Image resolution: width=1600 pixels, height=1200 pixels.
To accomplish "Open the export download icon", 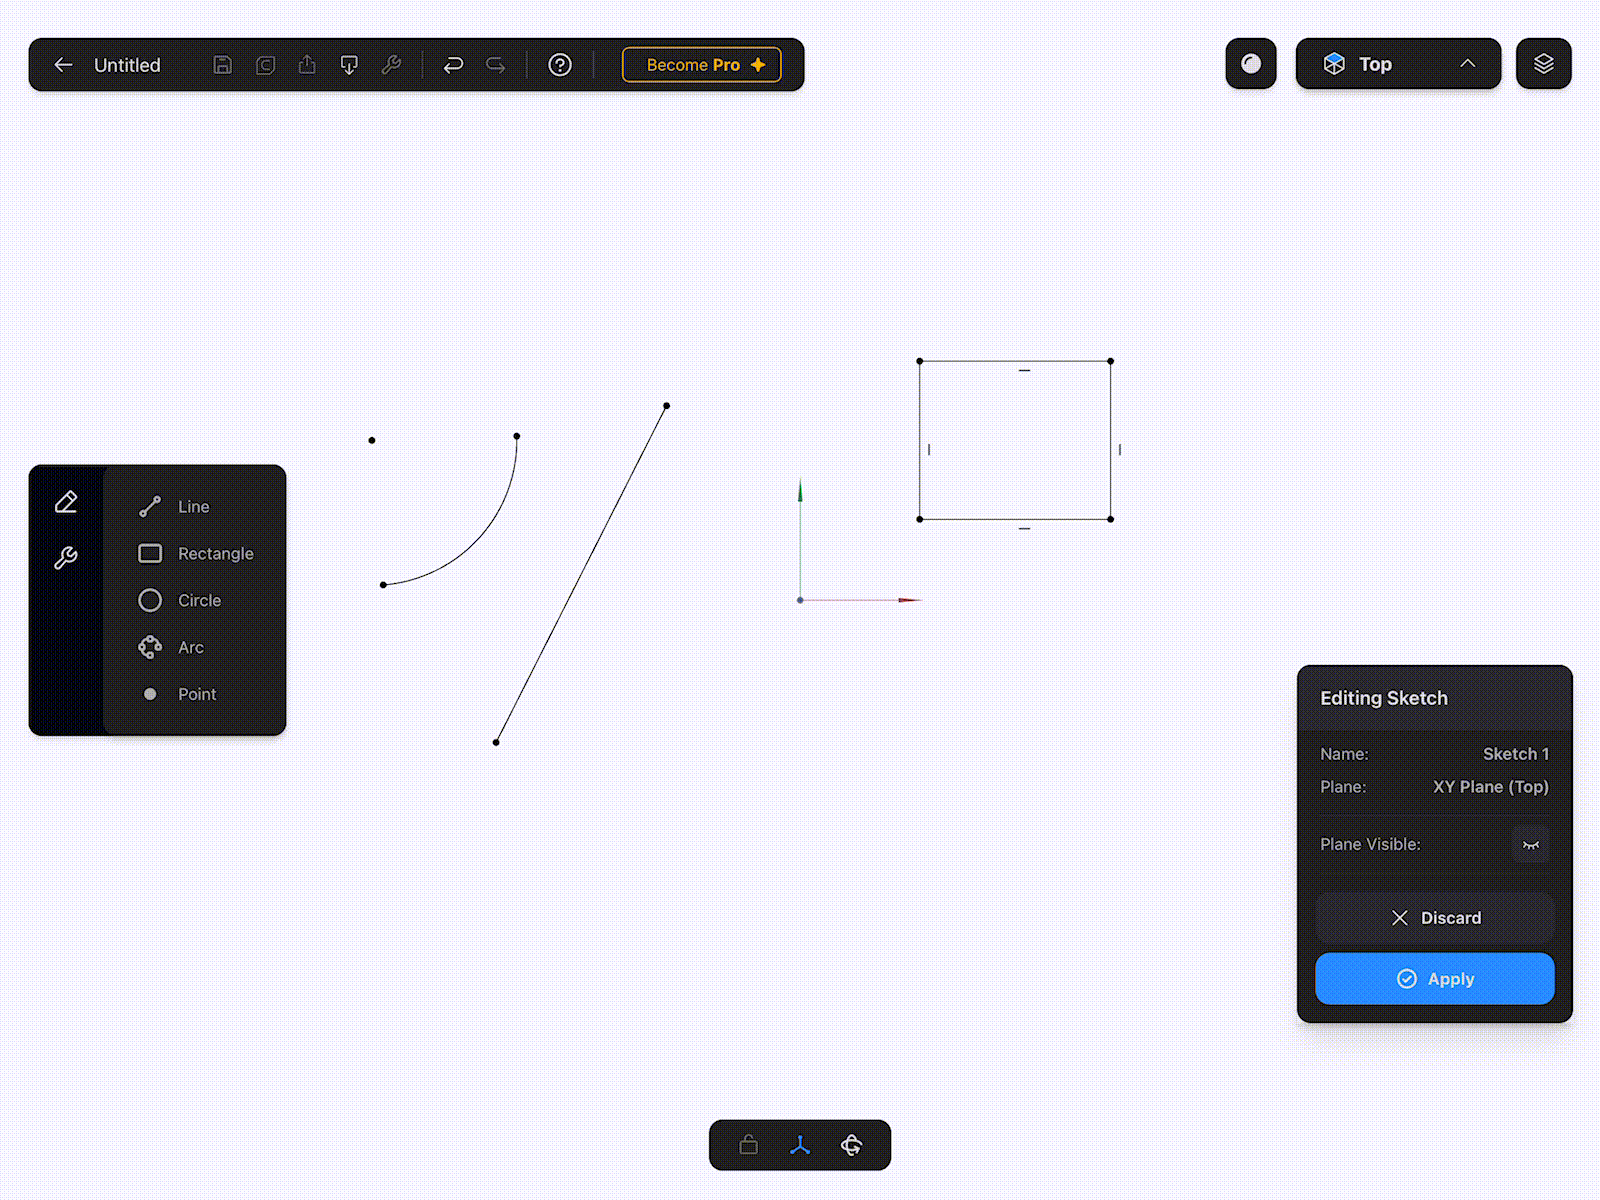I will coord(349,64).
